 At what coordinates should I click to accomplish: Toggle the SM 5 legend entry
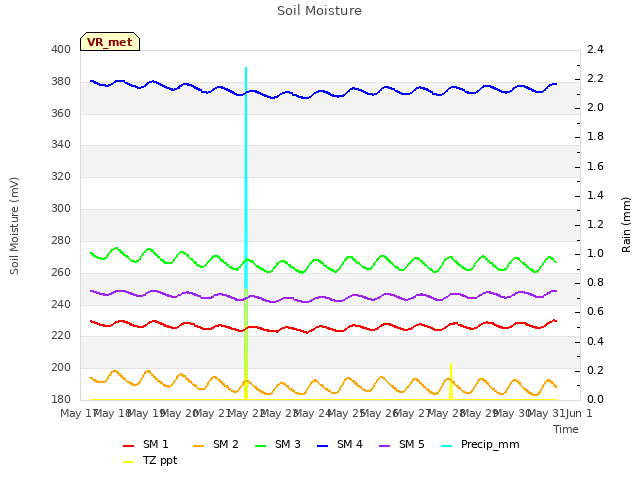402,444
